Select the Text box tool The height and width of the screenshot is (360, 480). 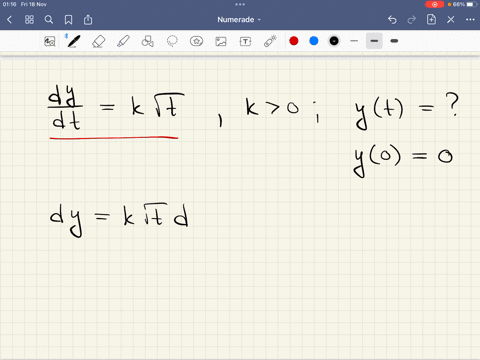click(x=245, y=41)
